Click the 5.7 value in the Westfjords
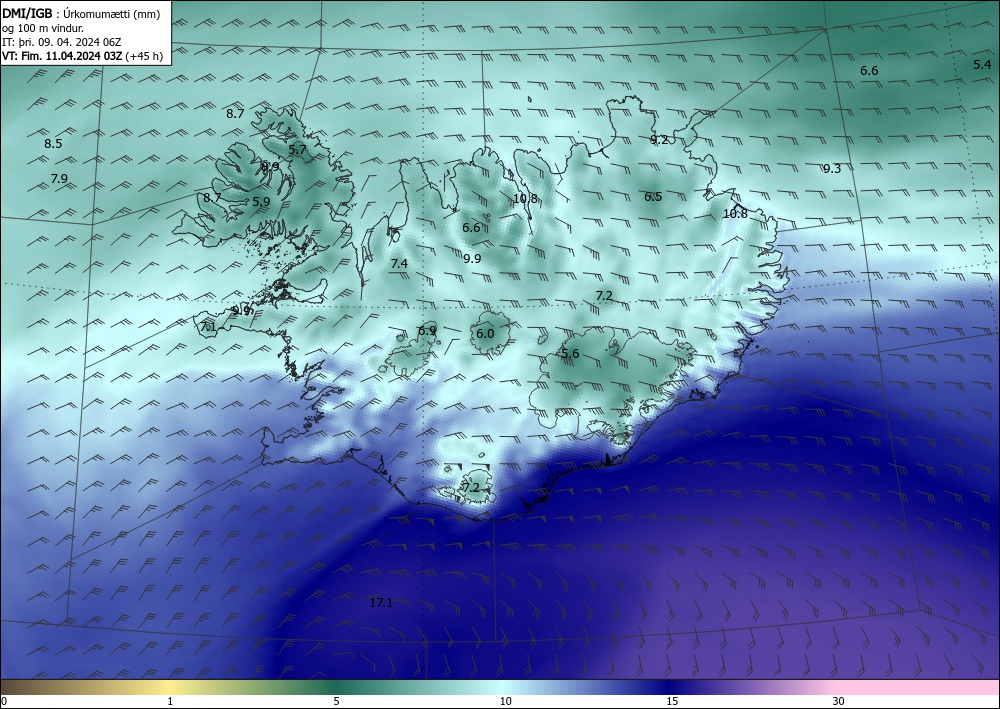Image resolution: width=1000 pixels, height=709 pixels. pyautogui.click(x=298, y=150)
